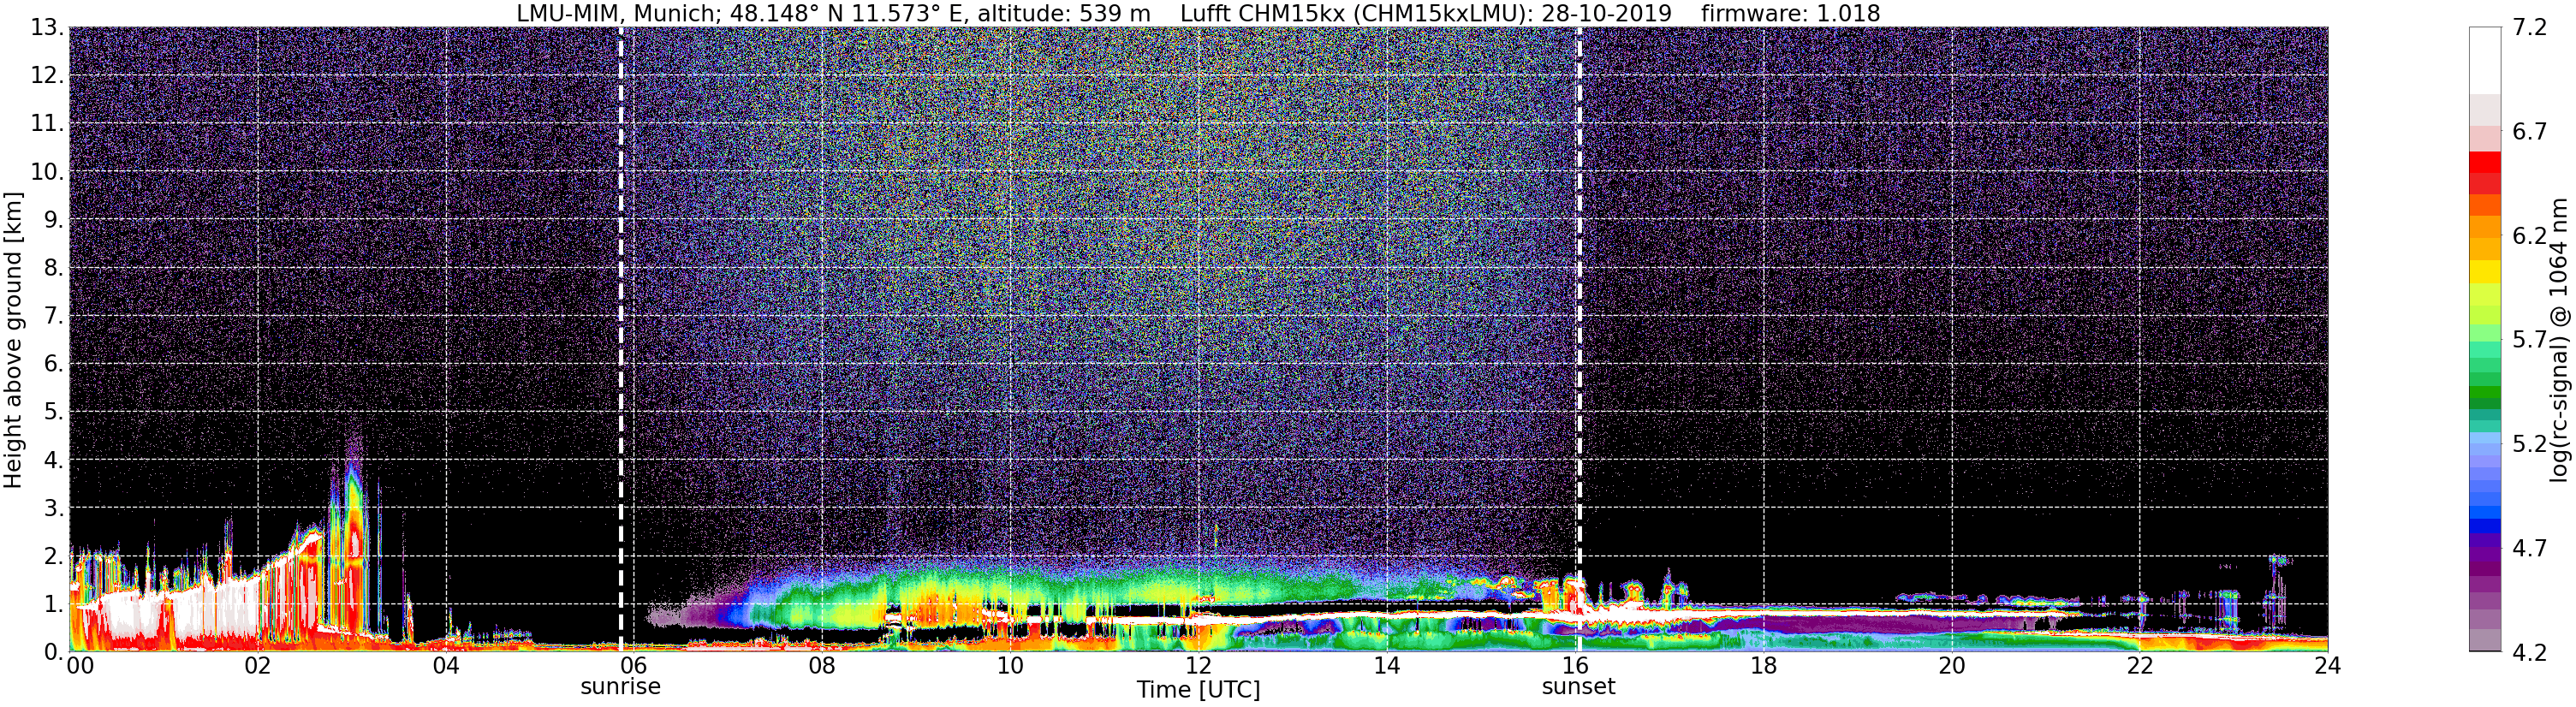Click the '2.' height-axis tick label
Screen dimensions: 2576x707
pos(53,555)
